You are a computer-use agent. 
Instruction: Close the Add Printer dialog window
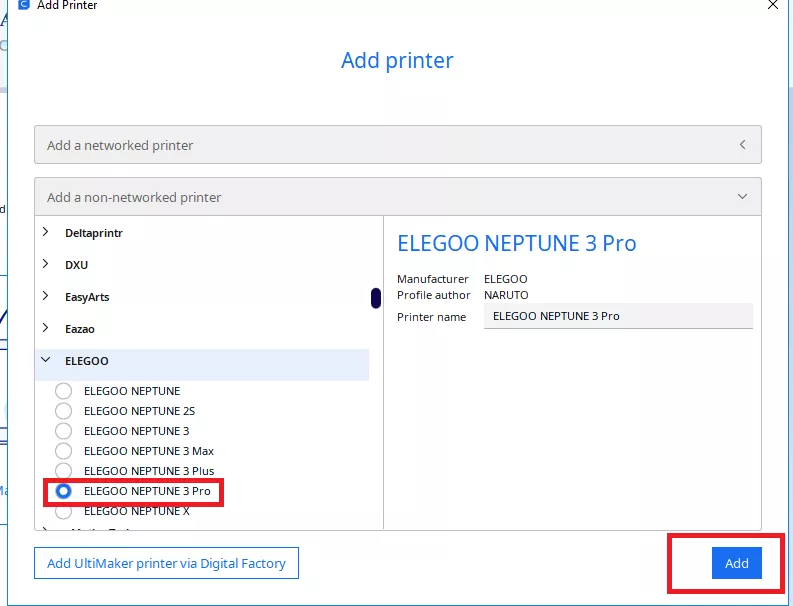[771, 6]
